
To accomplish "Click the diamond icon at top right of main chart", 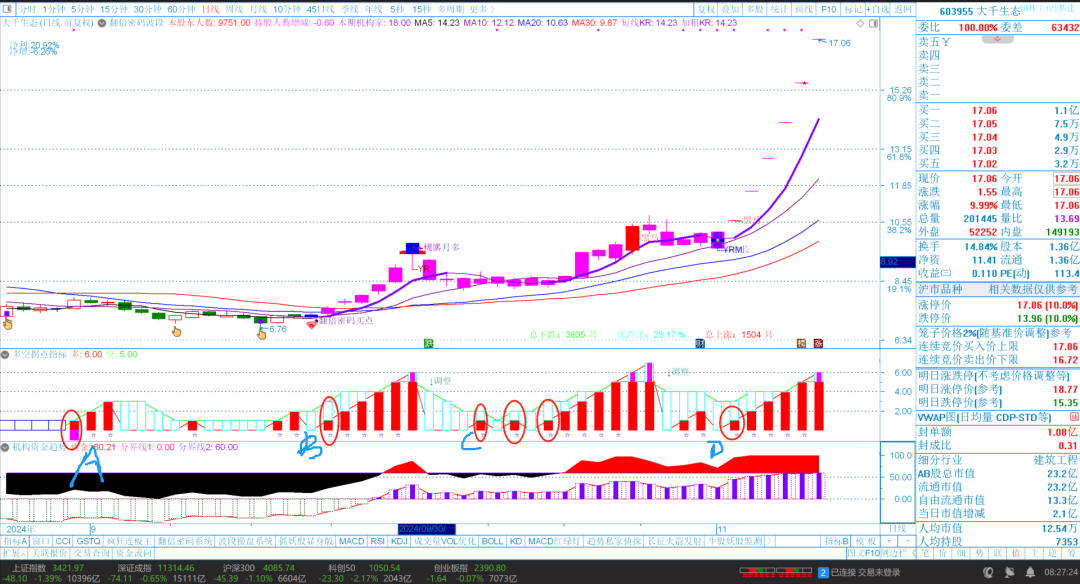I will pos(860,23).
